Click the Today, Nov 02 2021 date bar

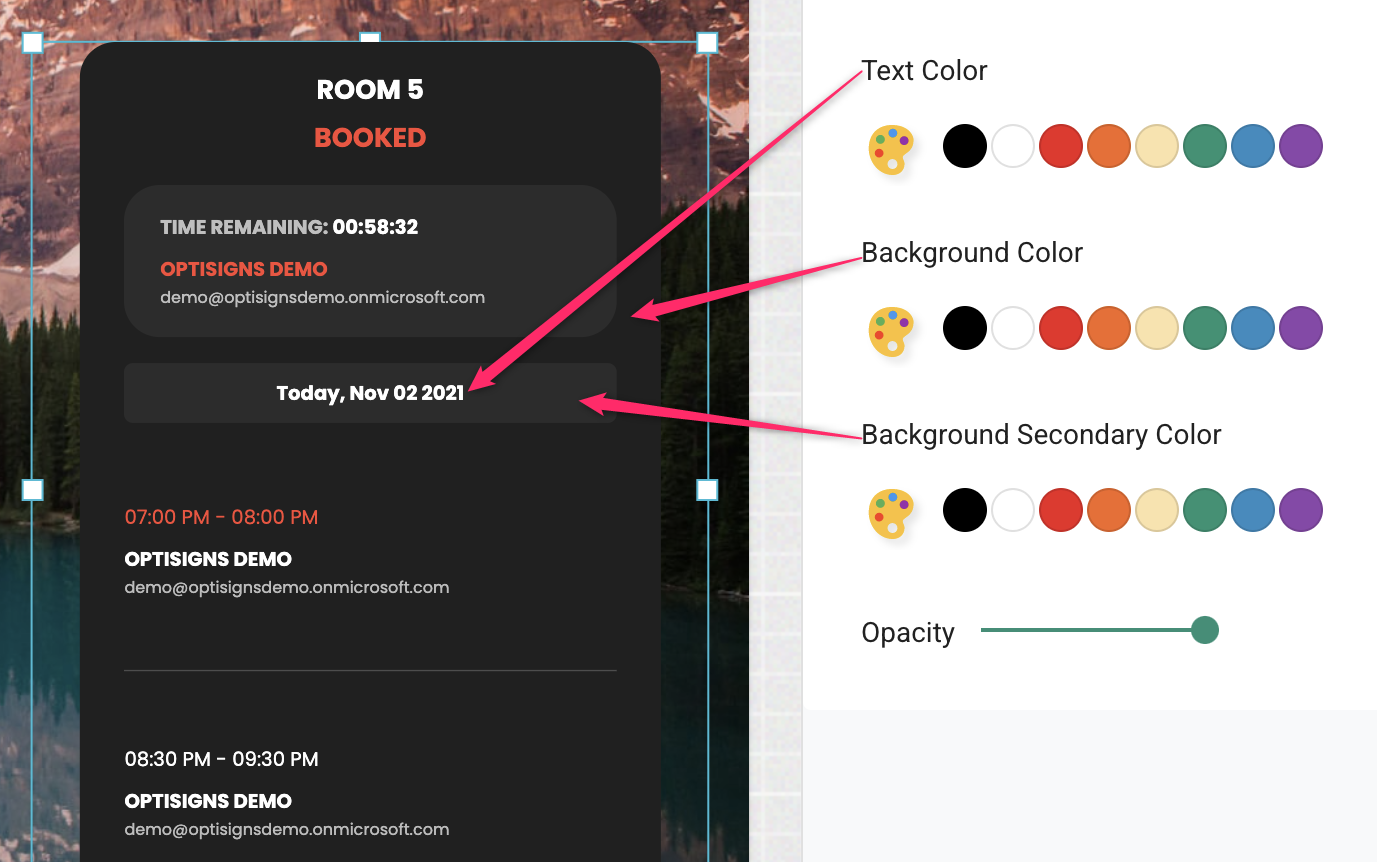(x=370, y=393)
